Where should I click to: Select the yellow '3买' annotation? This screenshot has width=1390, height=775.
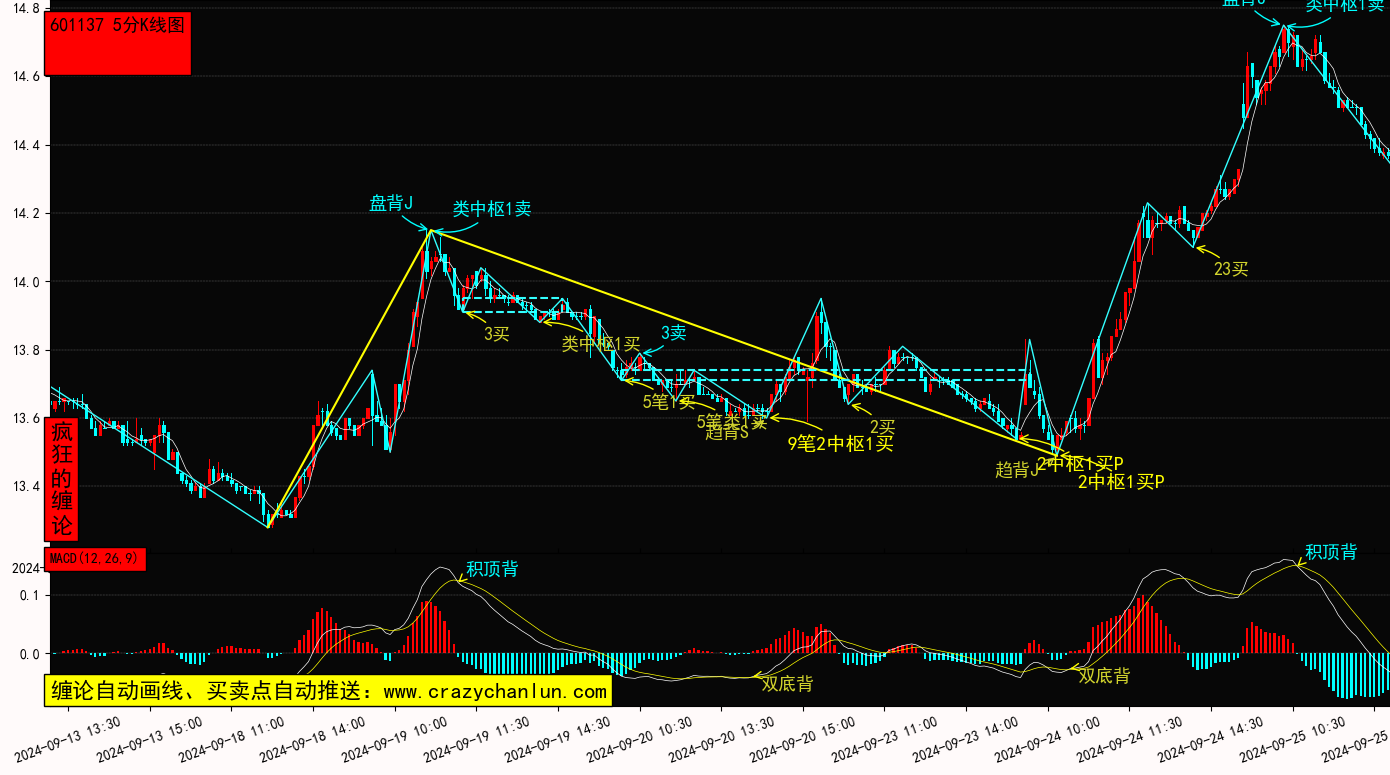coord(497,334)
